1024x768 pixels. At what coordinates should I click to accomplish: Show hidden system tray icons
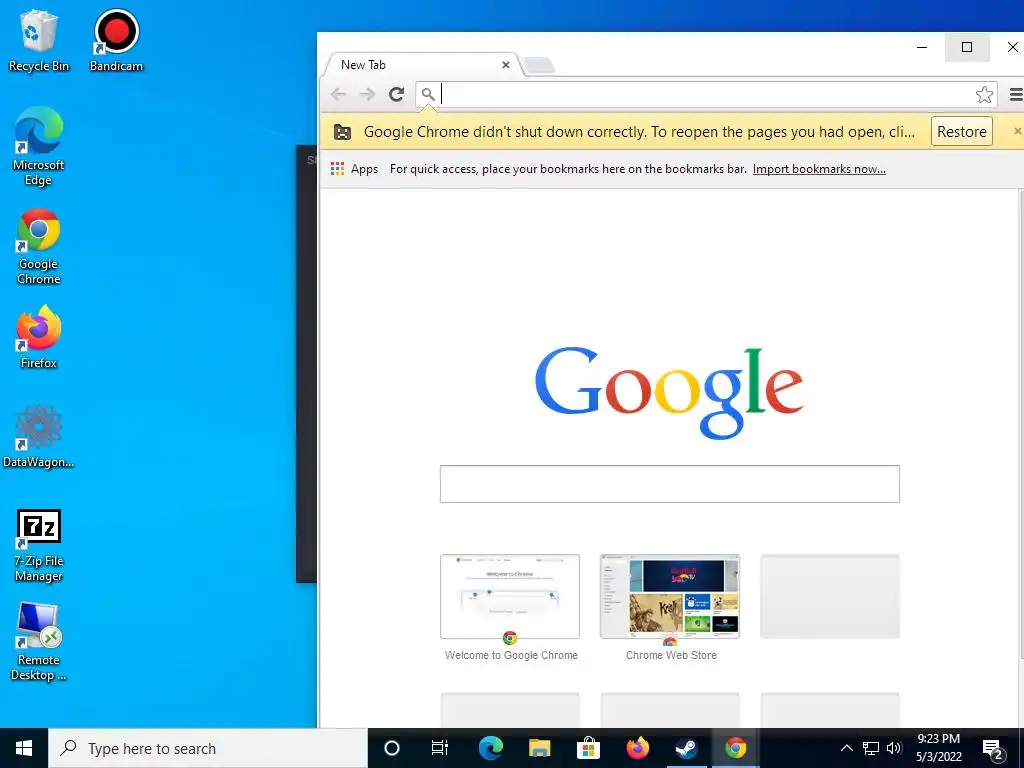846,748
